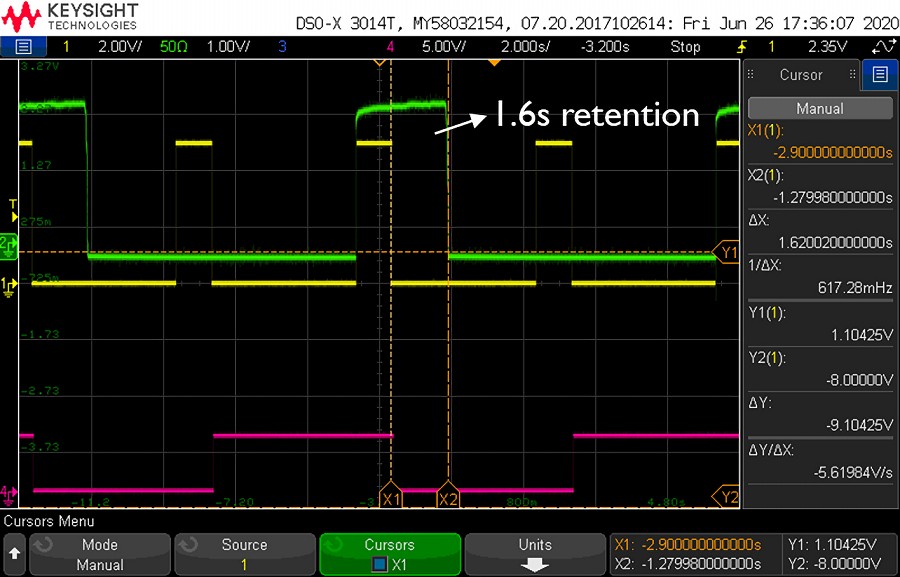Expand the Units softkey menu
This screenshot has height=577, width=900.
(535, 554)
